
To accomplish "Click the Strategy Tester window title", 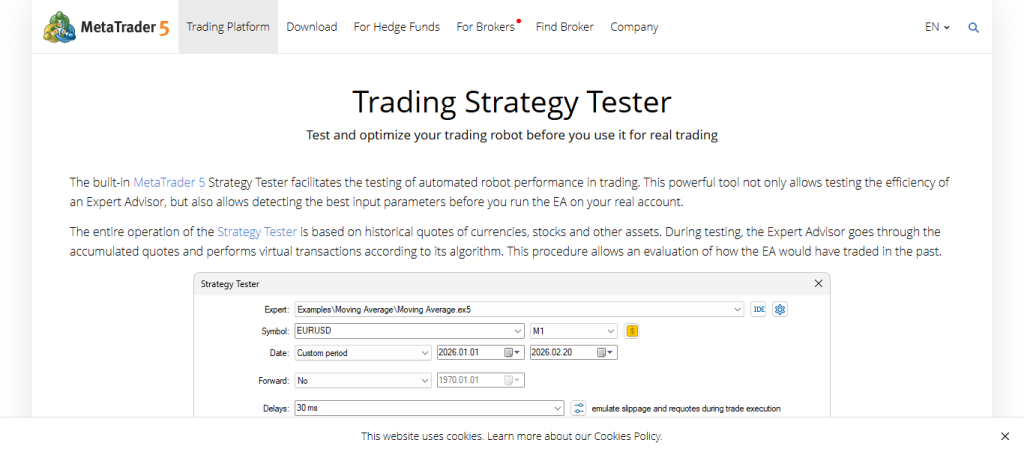I will coord(230,284).
